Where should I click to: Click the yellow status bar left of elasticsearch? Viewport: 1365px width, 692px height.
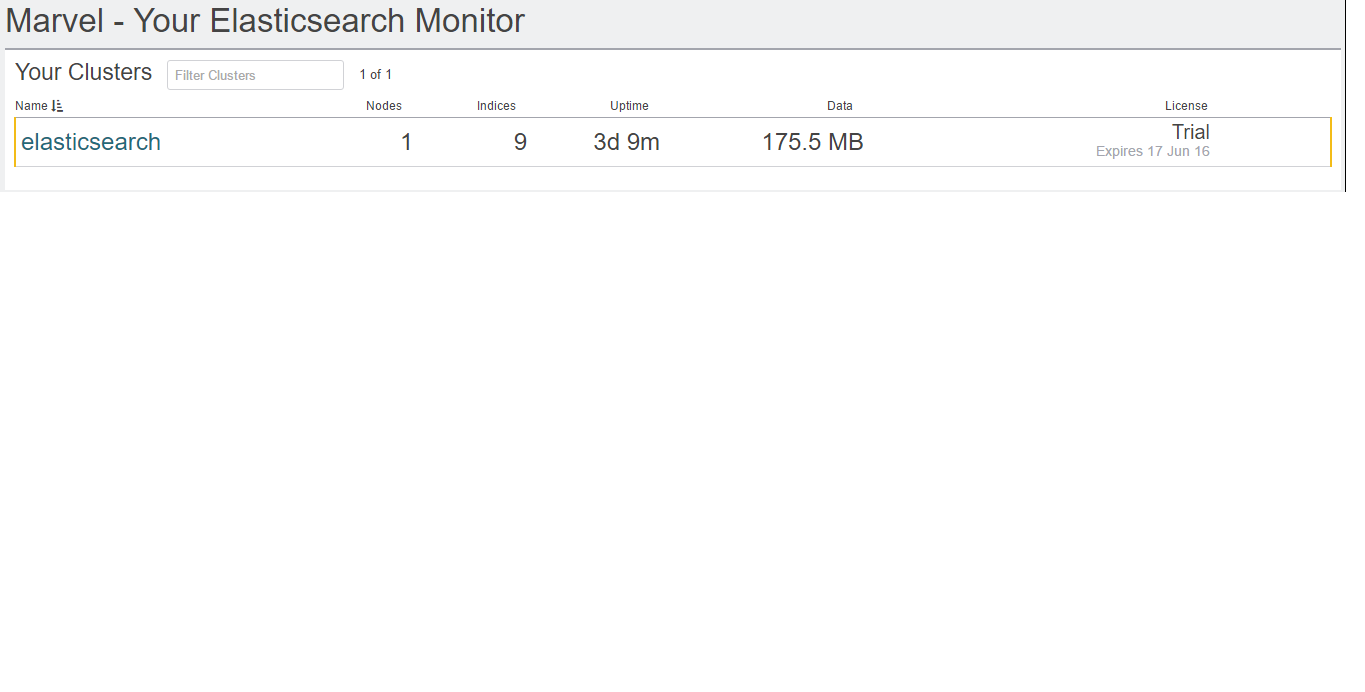tap(15, 142)
